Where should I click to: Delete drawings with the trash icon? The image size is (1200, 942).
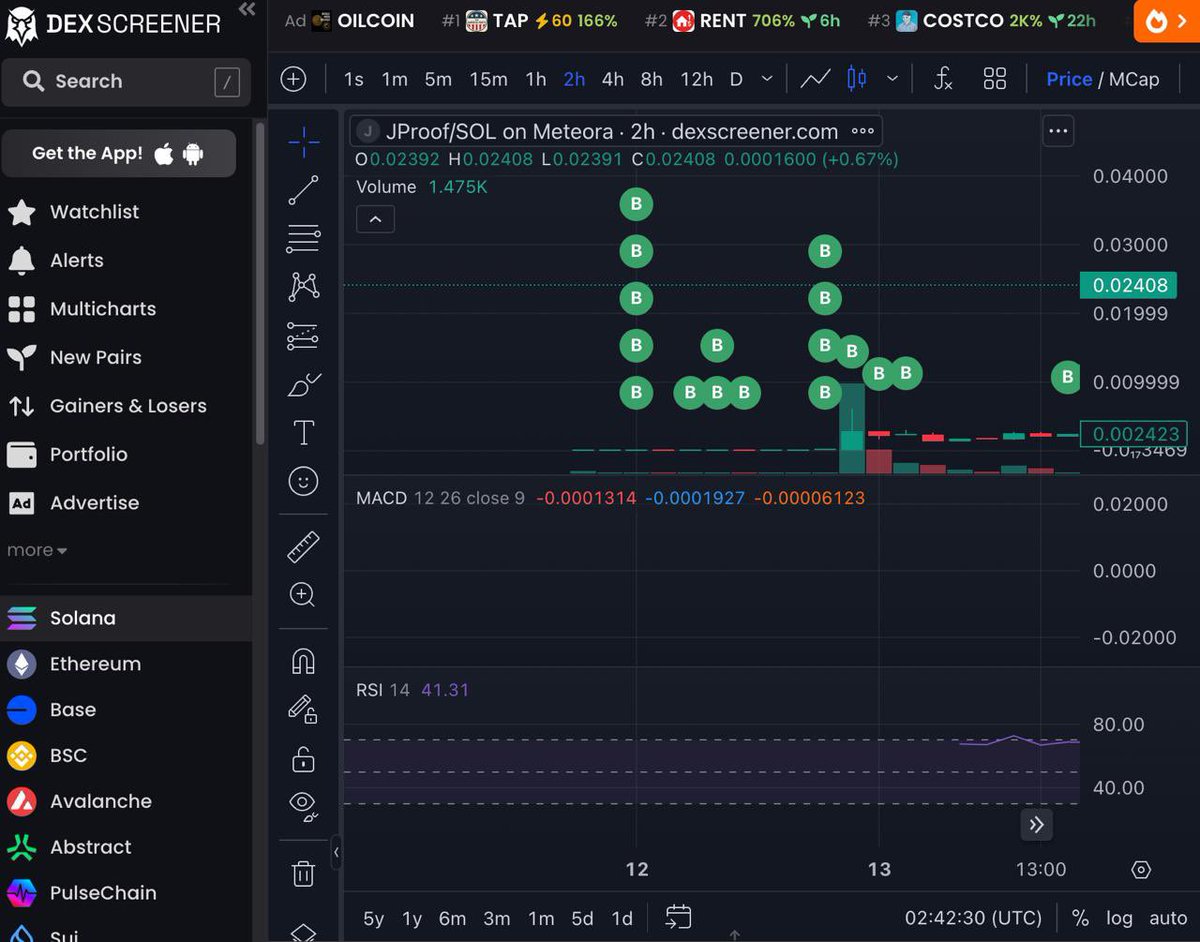(x=303, y=874)
